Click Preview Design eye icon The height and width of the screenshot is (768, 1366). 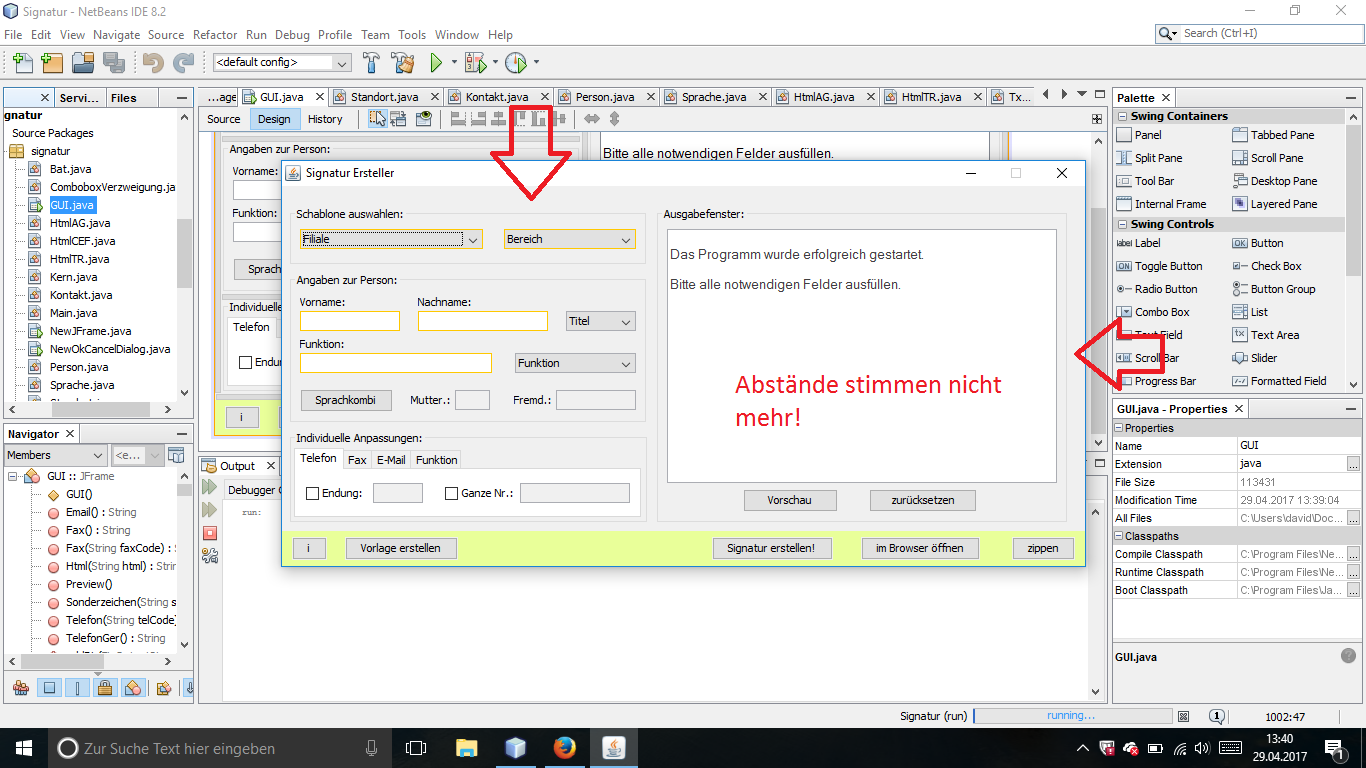tap(424, 119)
